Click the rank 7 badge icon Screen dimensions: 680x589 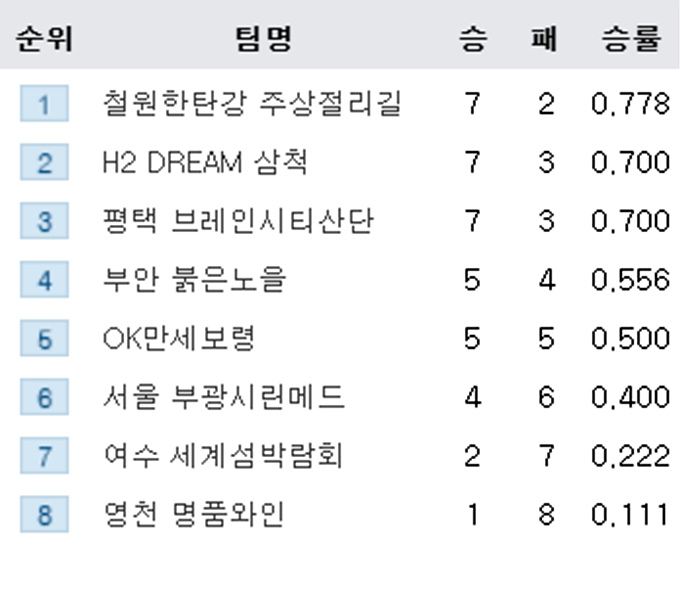click(44, 456)
